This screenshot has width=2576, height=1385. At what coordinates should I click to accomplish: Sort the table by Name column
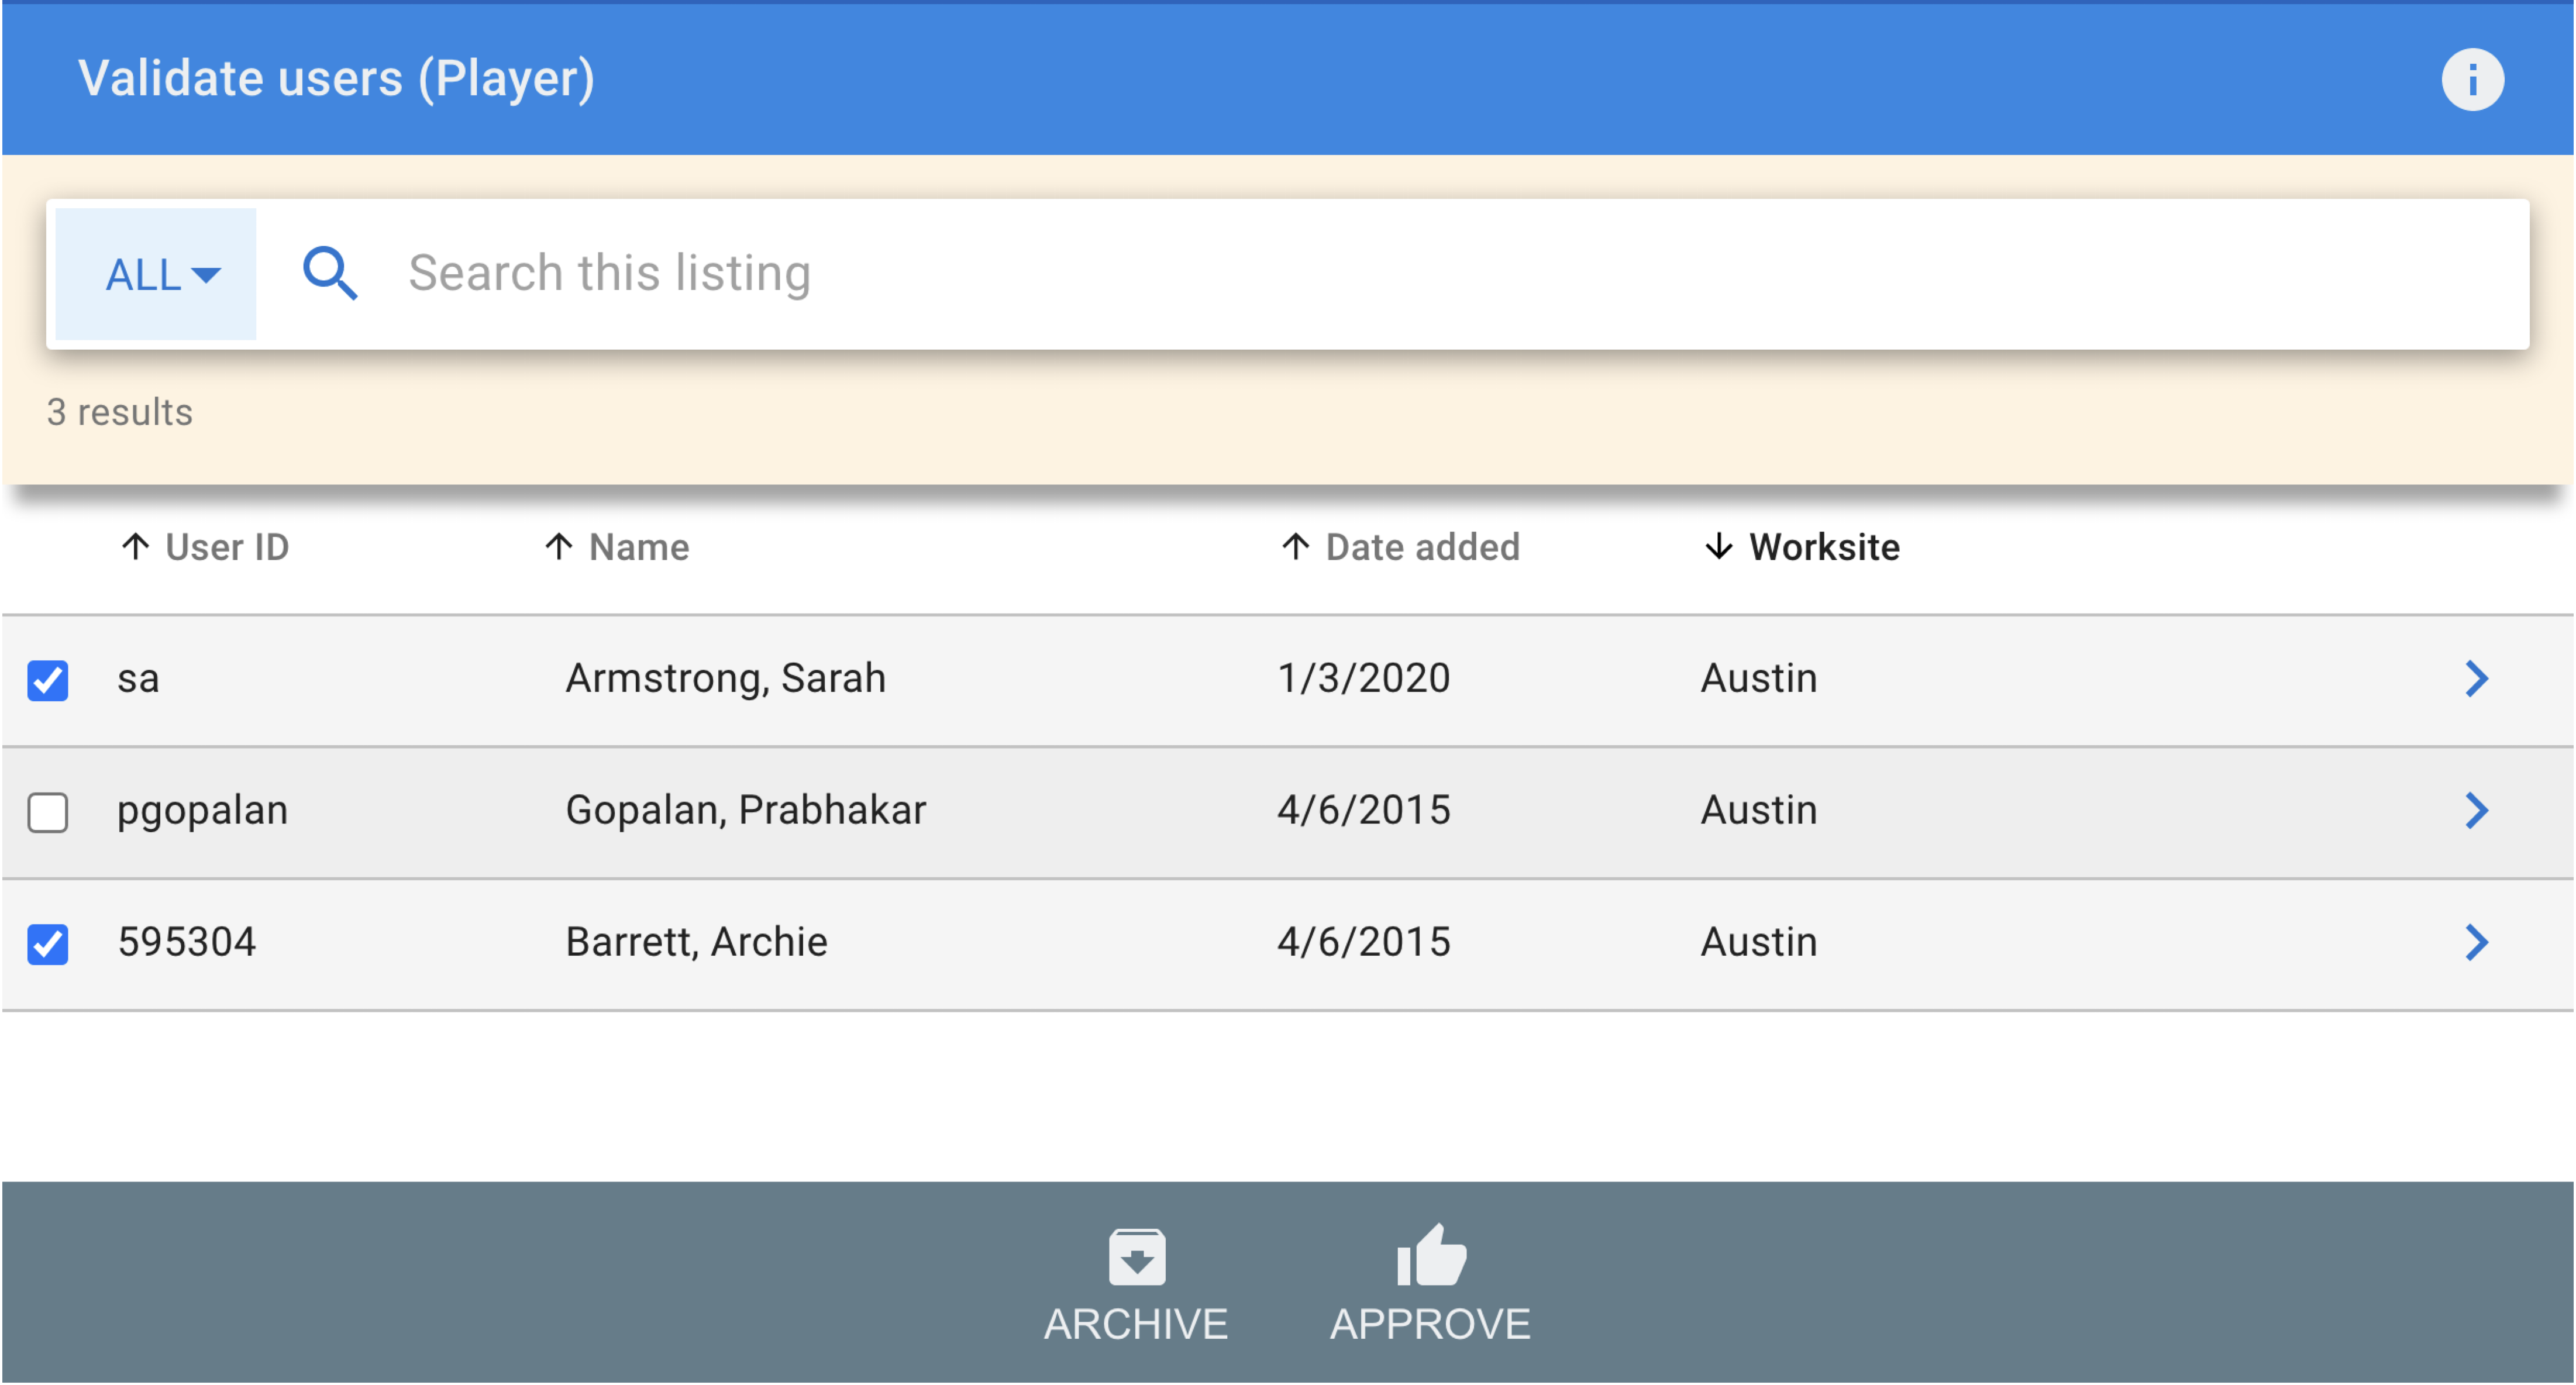click(638, 547)
